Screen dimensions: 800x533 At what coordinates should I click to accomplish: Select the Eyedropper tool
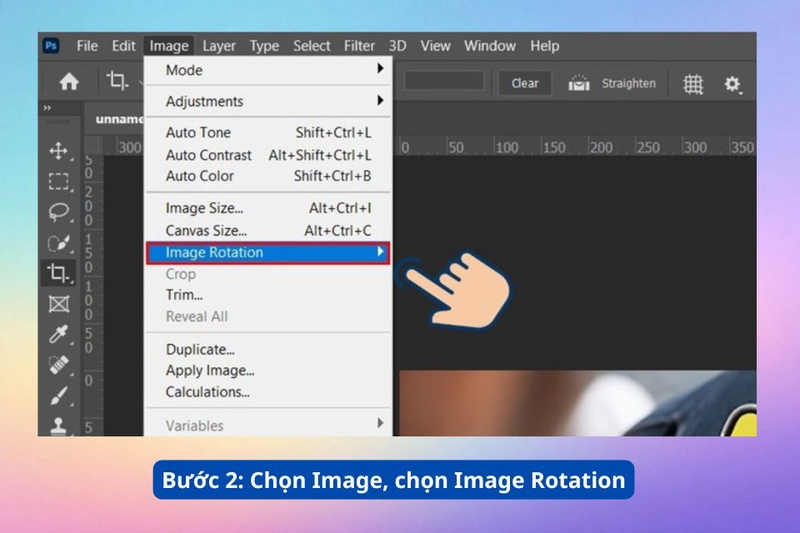59,334
